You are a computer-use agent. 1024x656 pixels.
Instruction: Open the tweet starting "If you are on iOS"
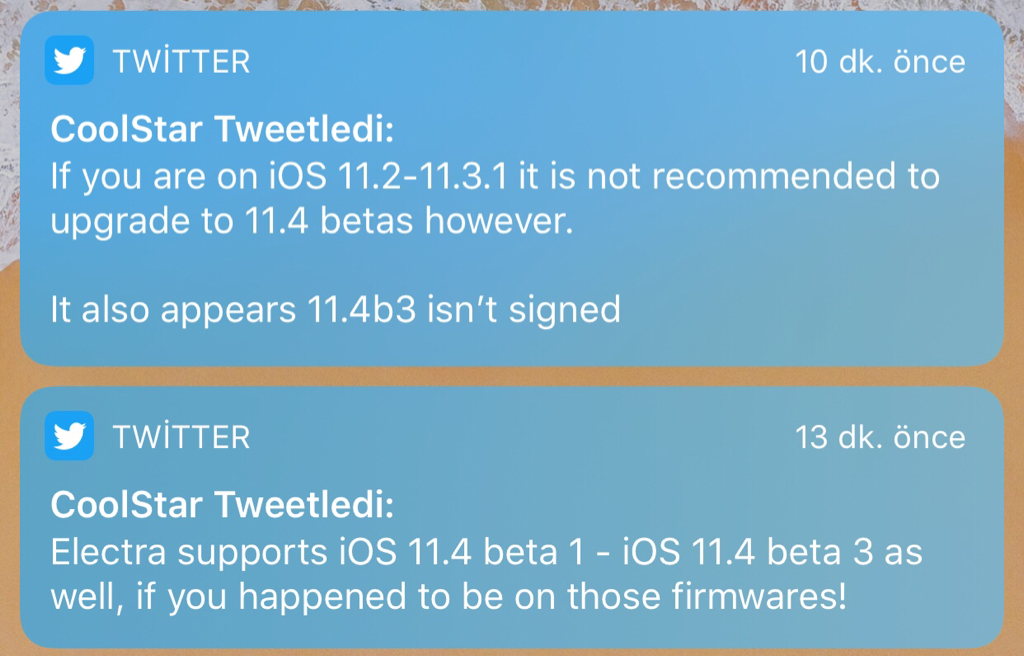[494, 177]
